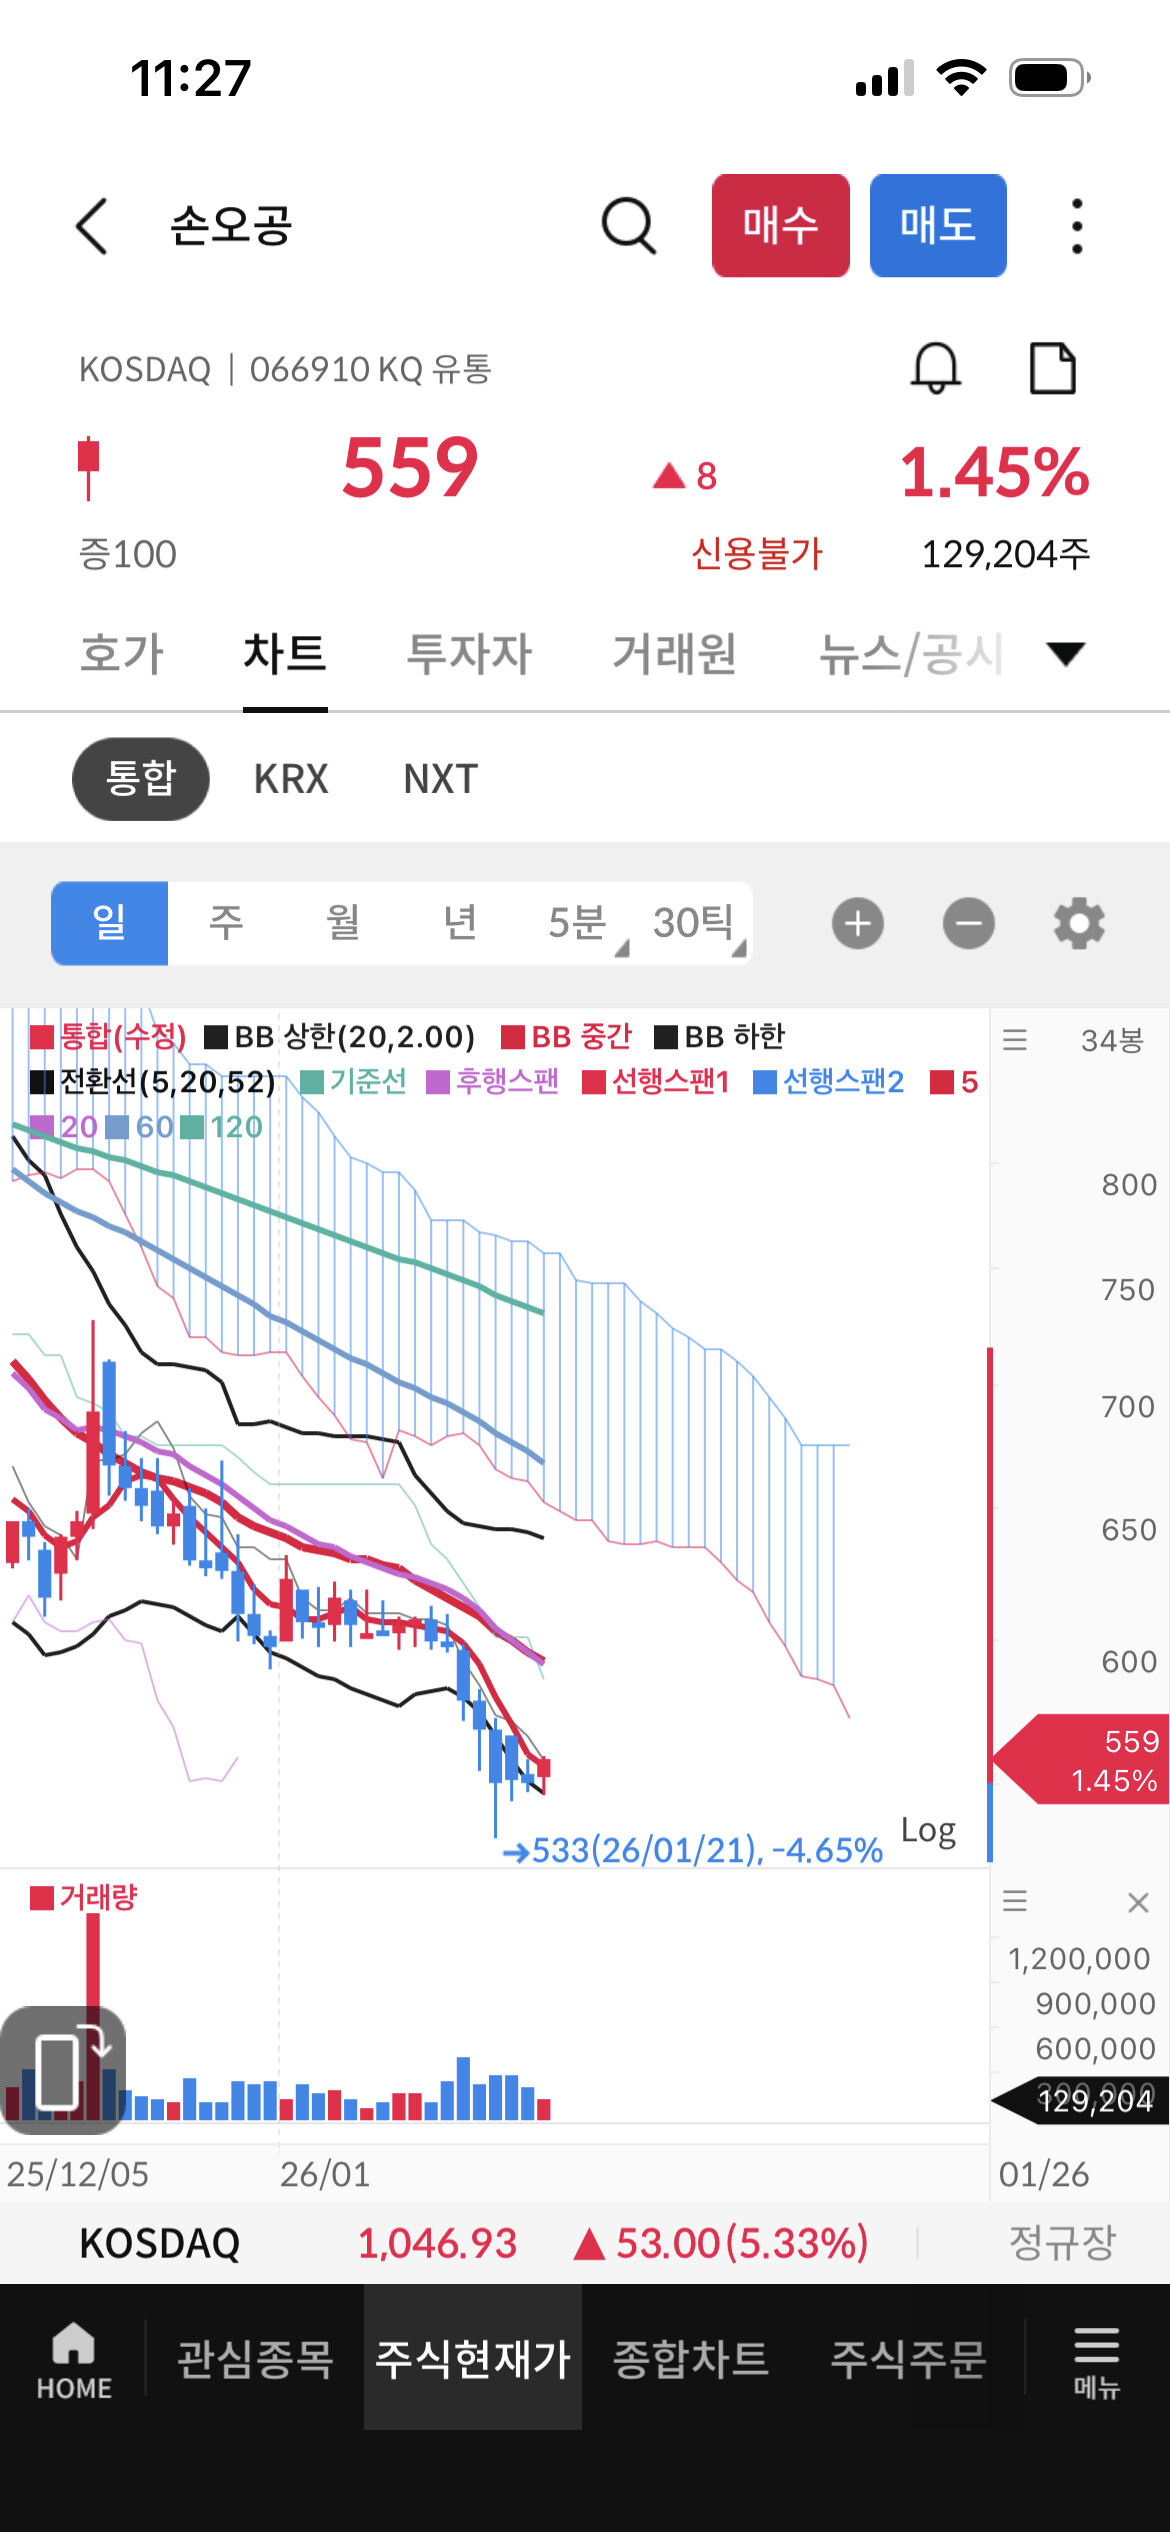Switch to NXT market data

coord(441,779)
